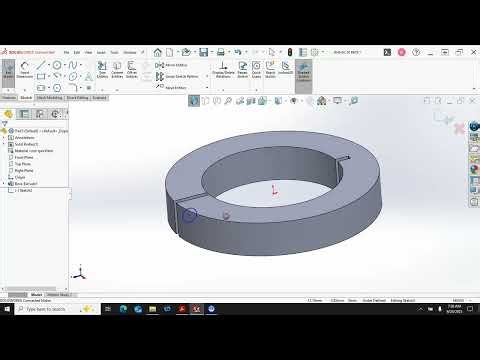Click the Help question mark icon
480x360 pixels.
click(x=416, y=52)
